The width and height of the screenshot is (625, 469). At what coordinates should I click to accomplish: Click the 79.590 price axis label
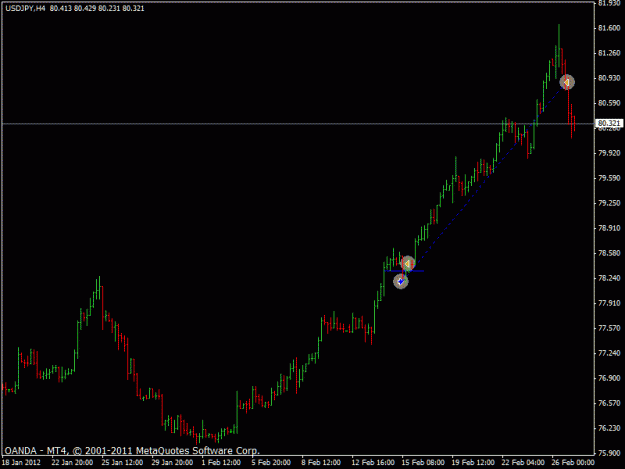[x=609, y=178]
